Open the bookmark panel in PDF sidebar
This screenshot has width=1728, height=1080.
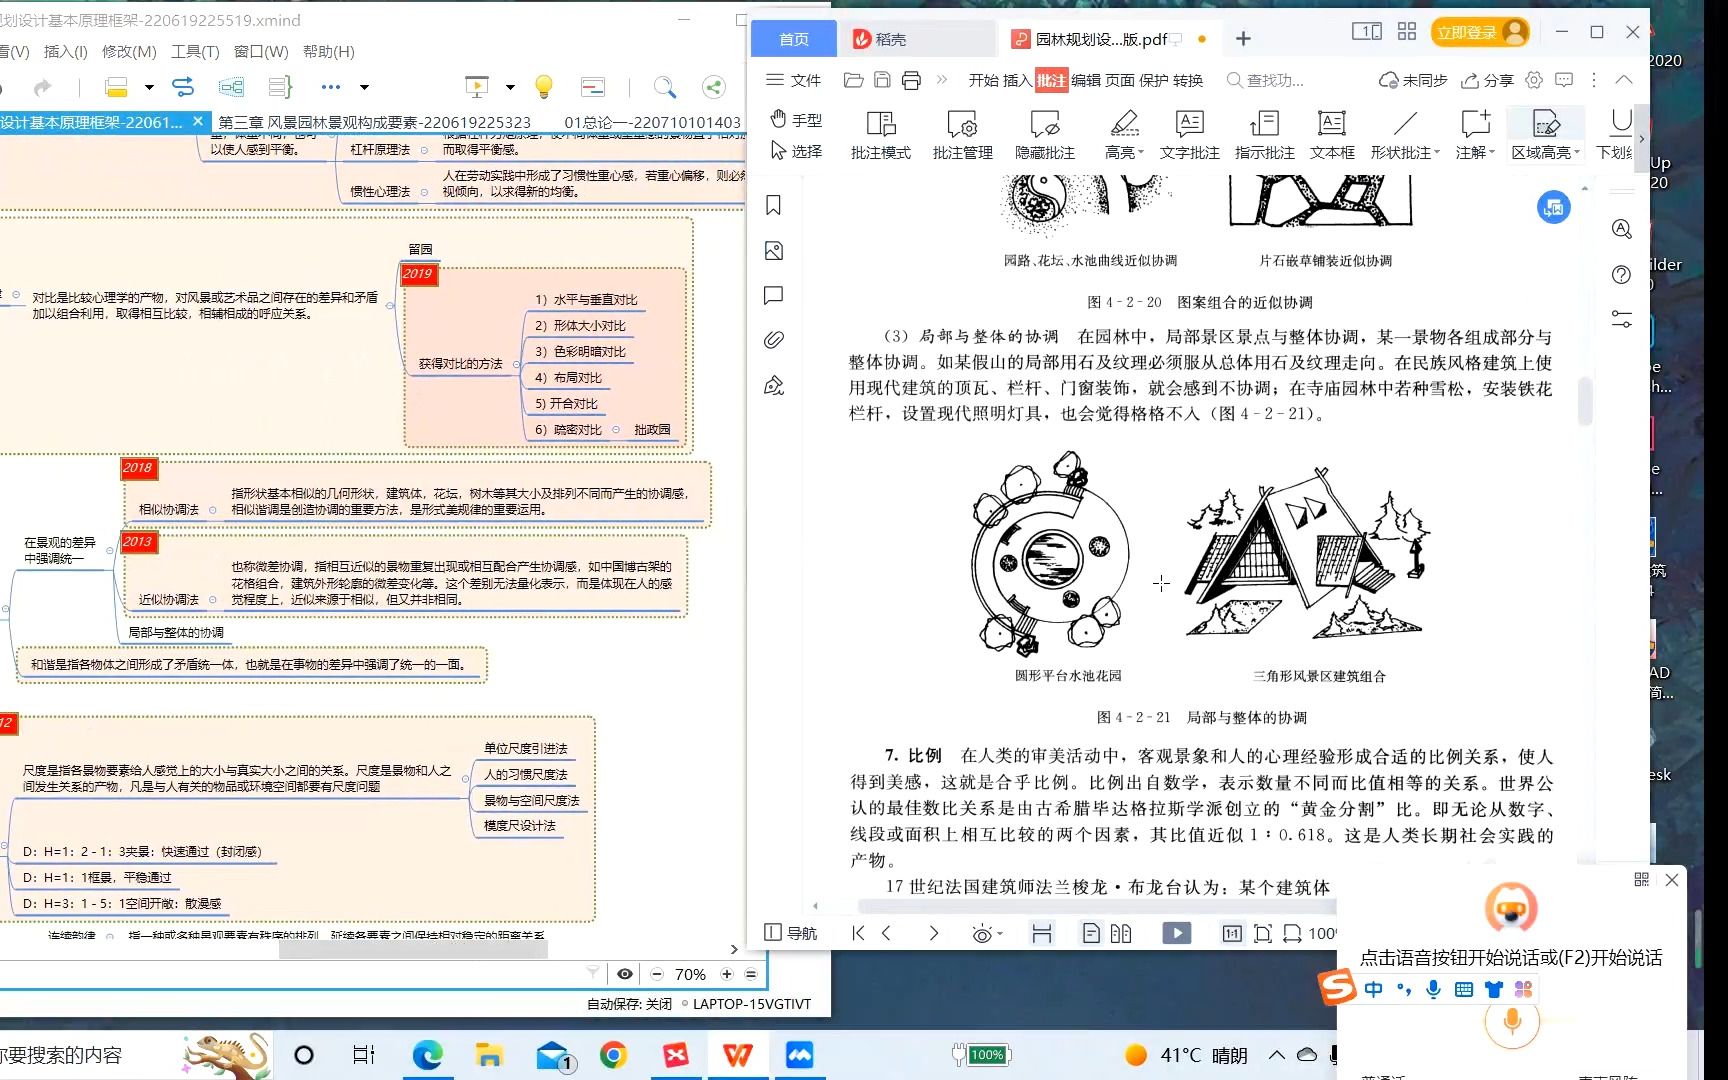(773, 205)
